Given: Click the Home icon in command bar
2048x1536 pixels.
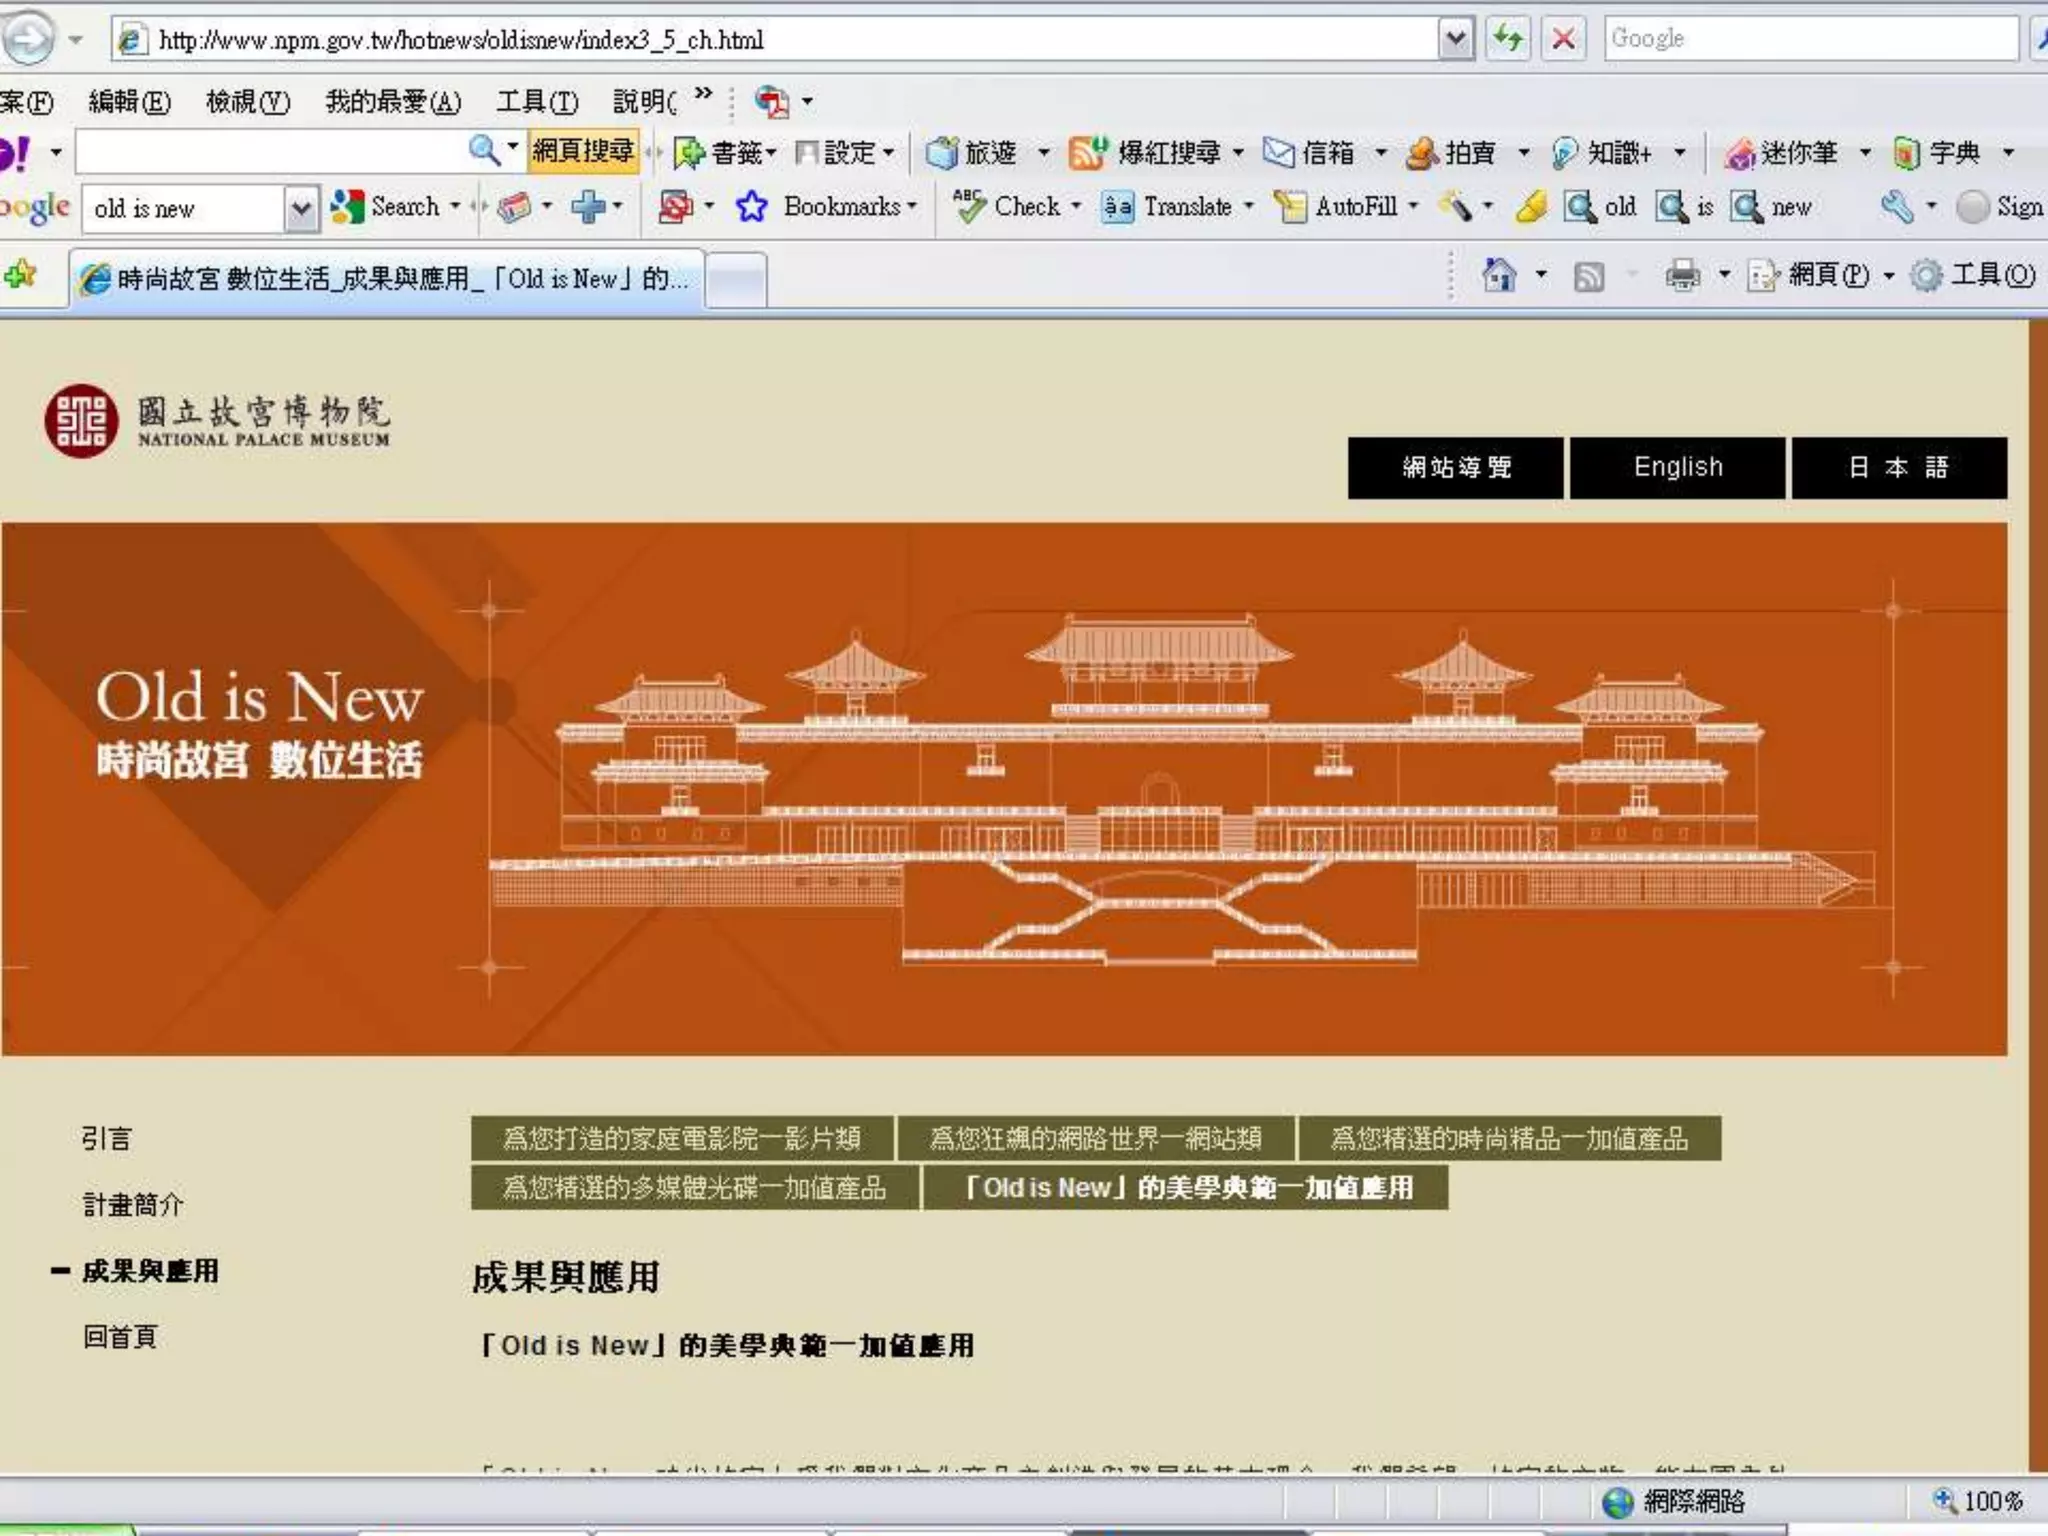Looking at the screenshot, I should (1498, 274).
